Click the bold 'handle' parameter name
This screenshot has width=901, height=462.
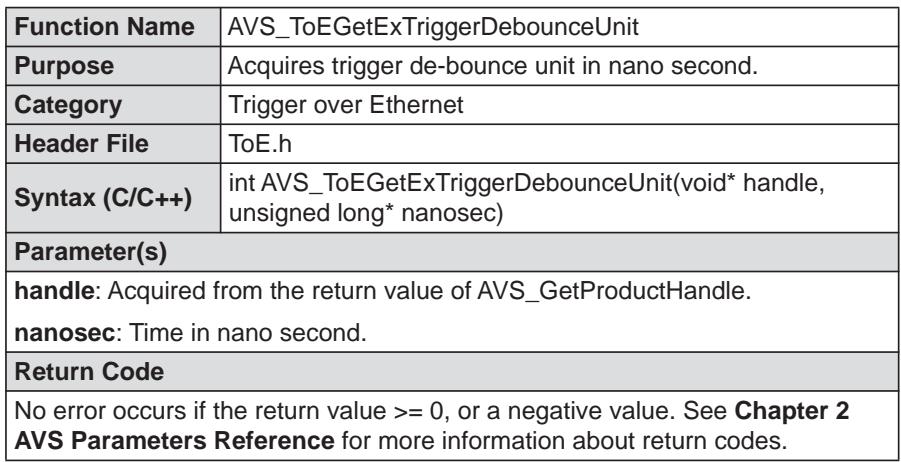[53, 291]
